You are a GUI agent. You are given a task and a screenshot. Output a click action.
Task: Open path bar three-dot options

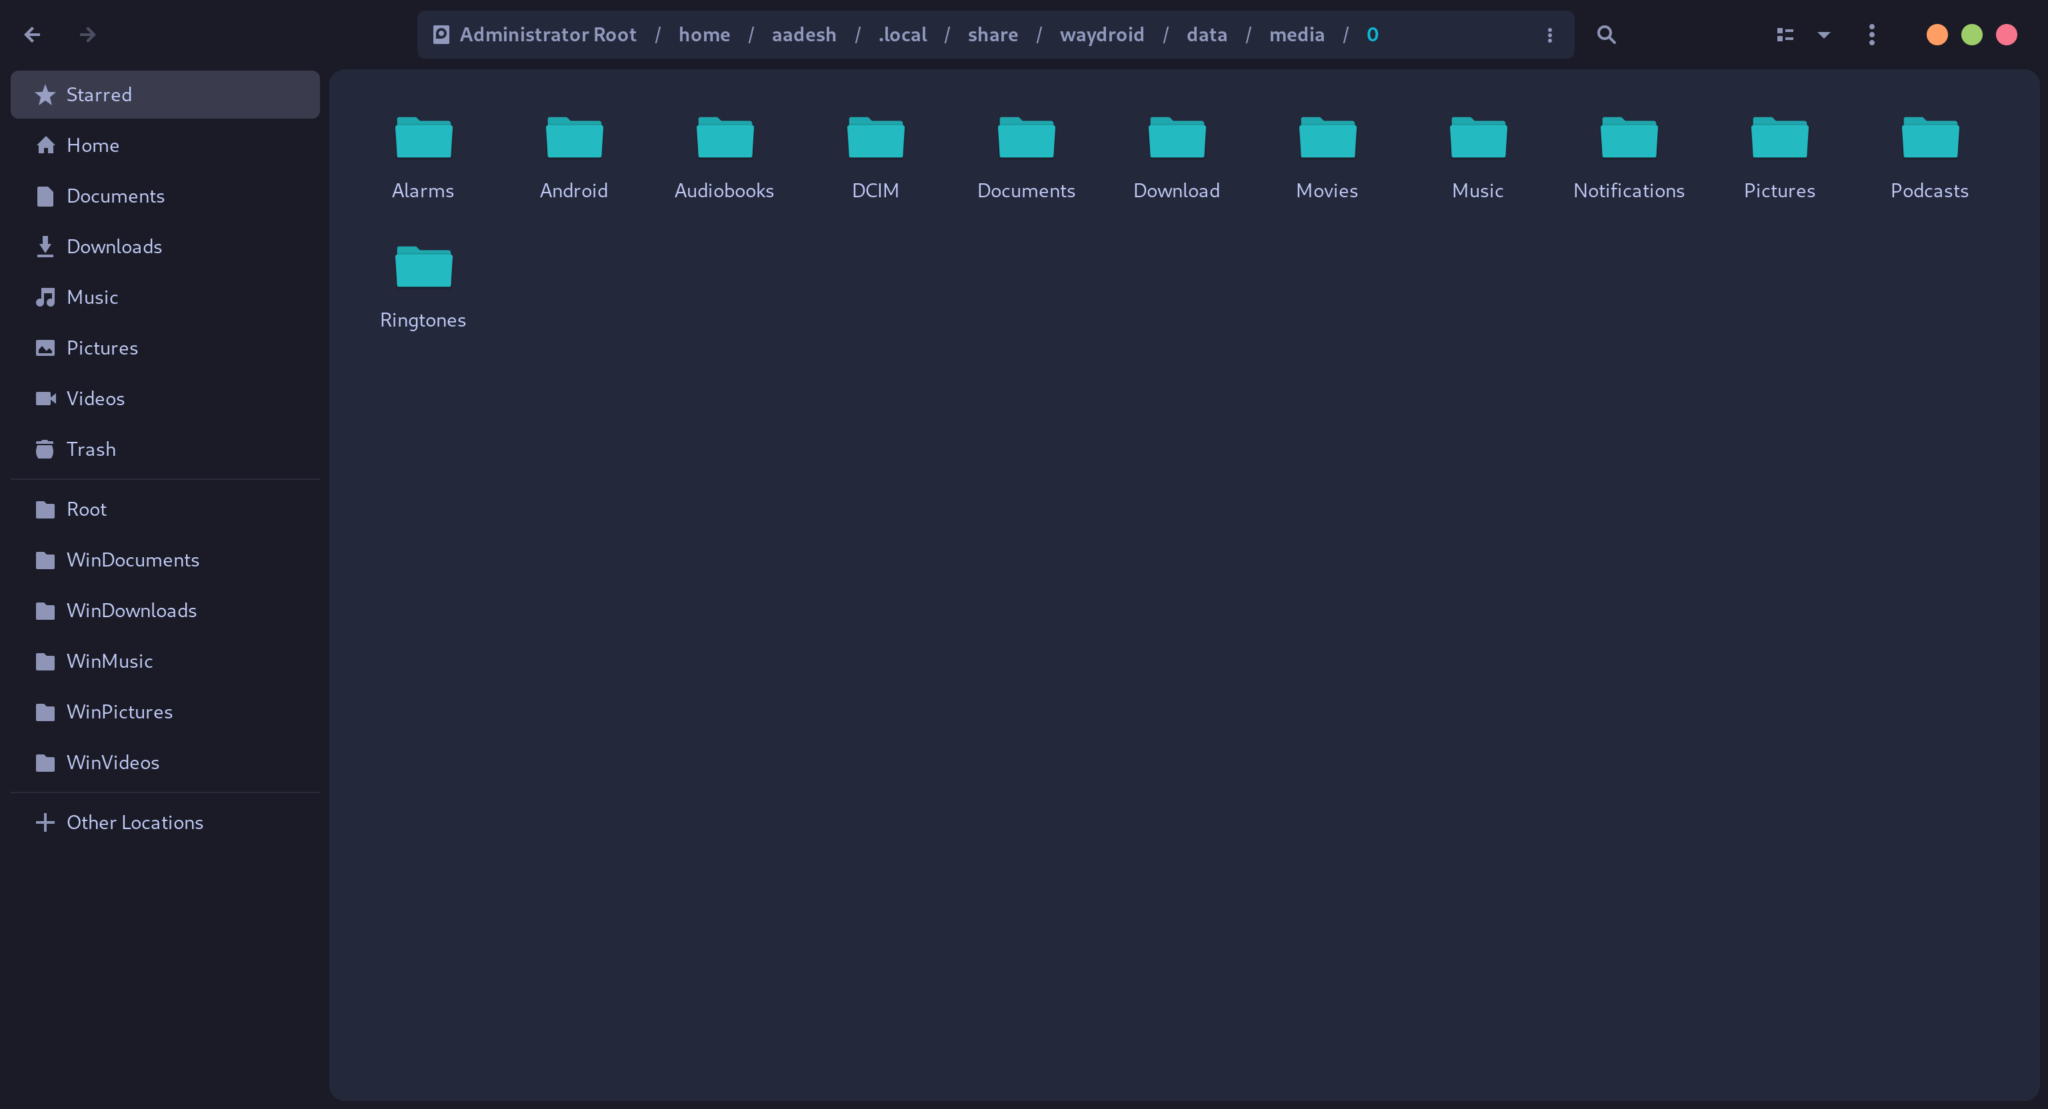(1550, 35)
